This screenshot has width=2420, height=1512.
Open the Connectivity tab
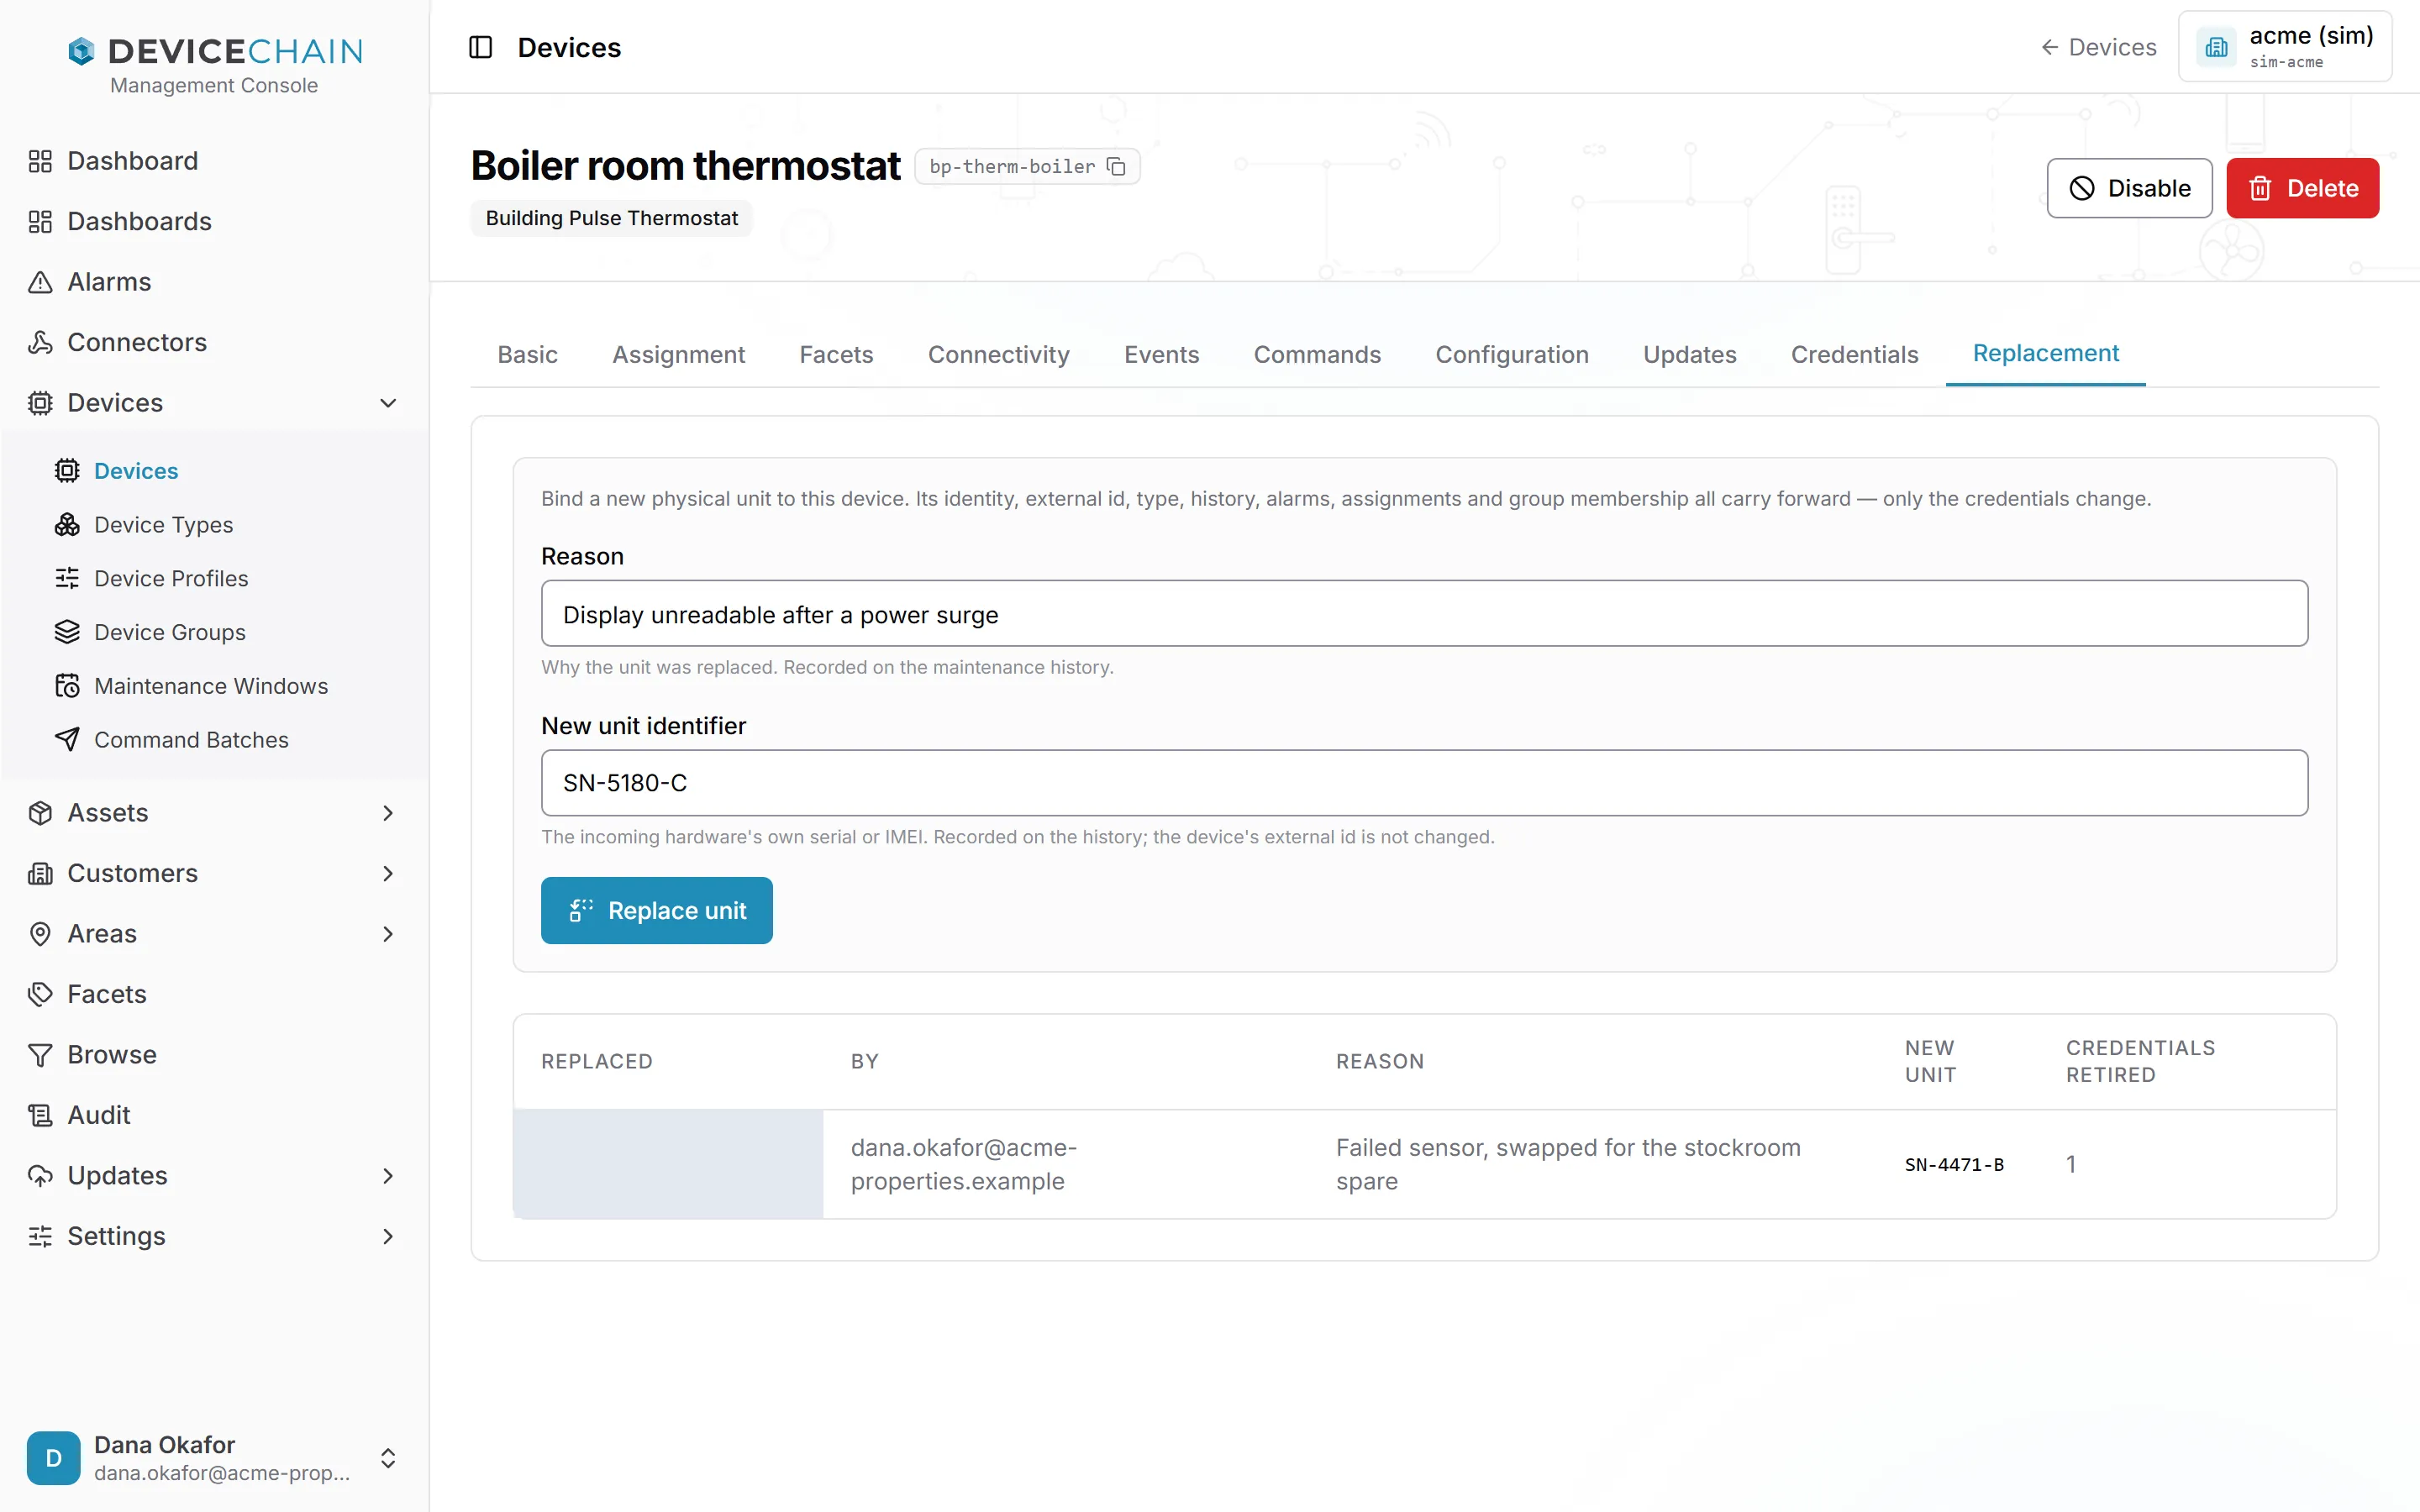tap(998, 354)
